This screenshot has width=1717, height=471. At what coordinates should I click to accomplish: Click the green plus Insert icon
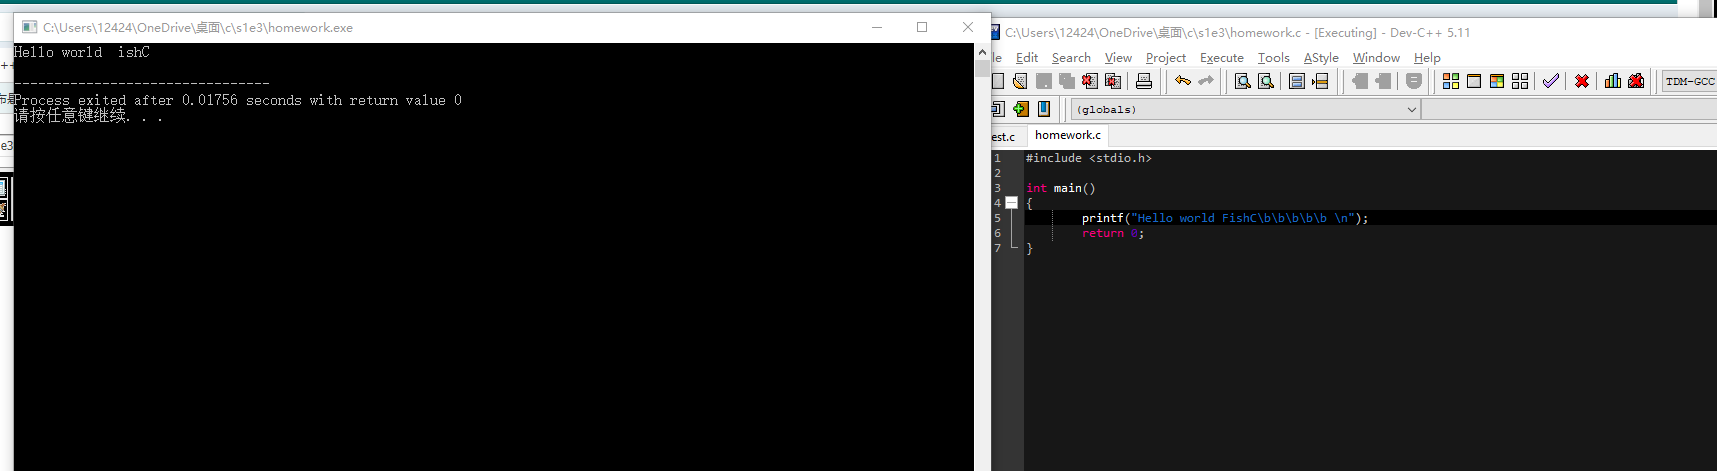[x=1020, y=109]
